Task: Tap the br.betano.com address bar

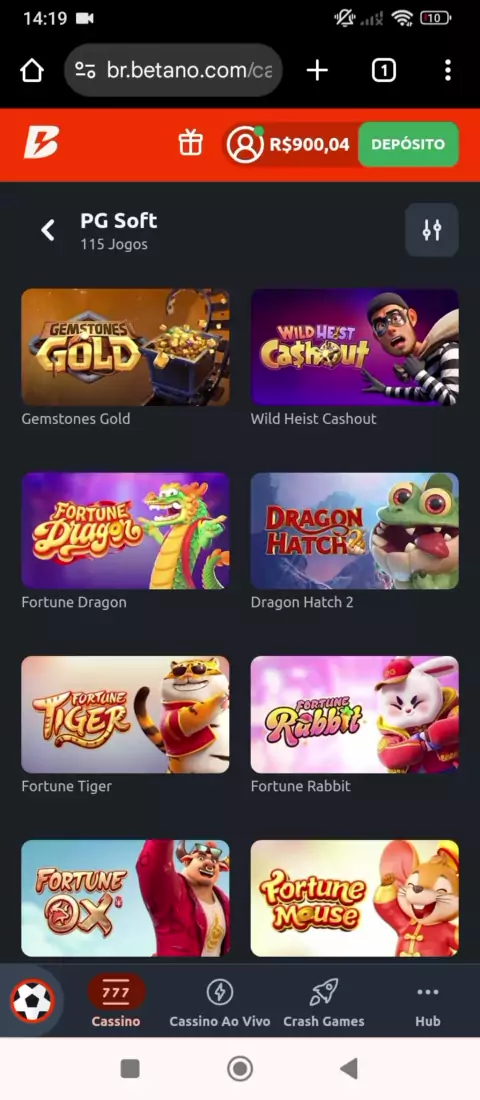Action: click(x=173, y=70)
